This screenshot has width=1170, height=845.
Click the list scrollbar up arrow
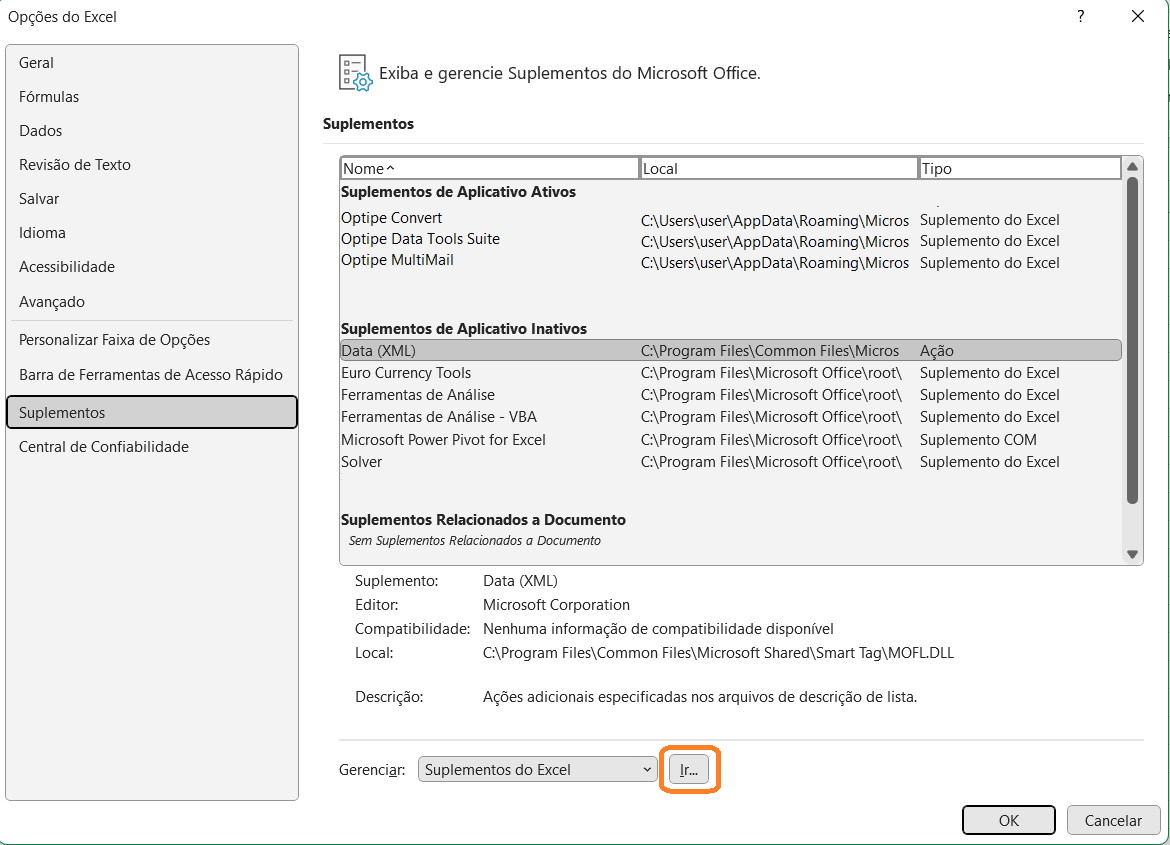click(x=1132, y=166)
